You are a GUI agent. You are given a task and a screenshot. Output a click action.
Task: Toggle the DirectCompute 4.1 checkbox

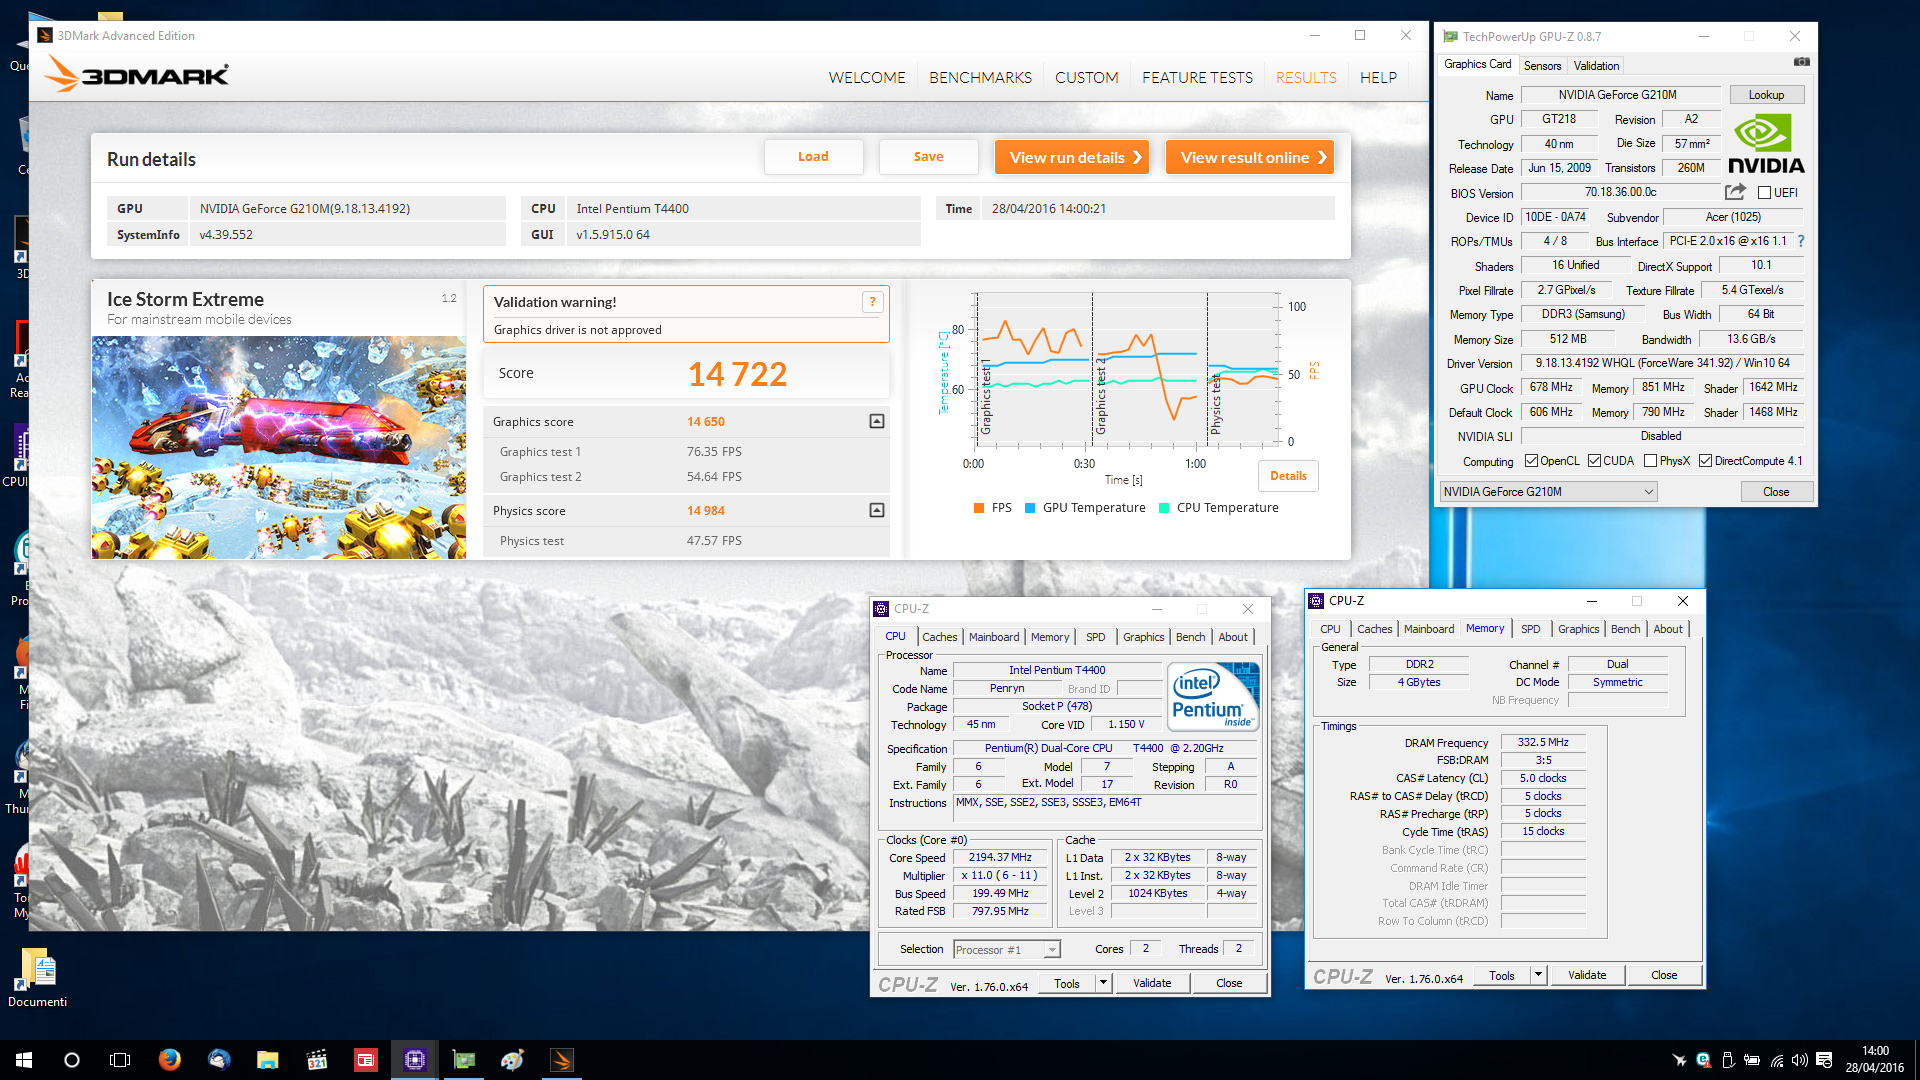[x=1705, y=461]
